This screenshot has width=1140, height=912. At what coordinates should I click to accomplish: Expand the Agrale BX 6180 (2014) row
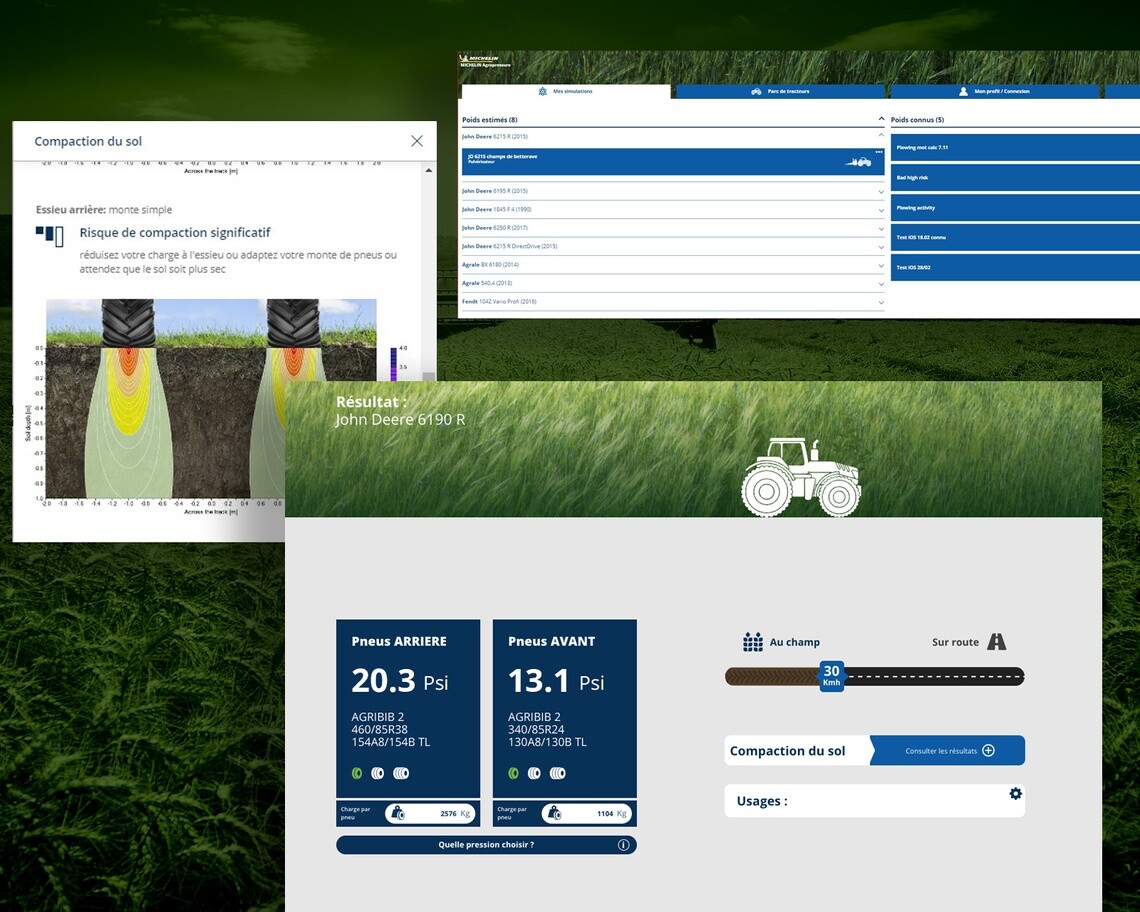[881, 266]
